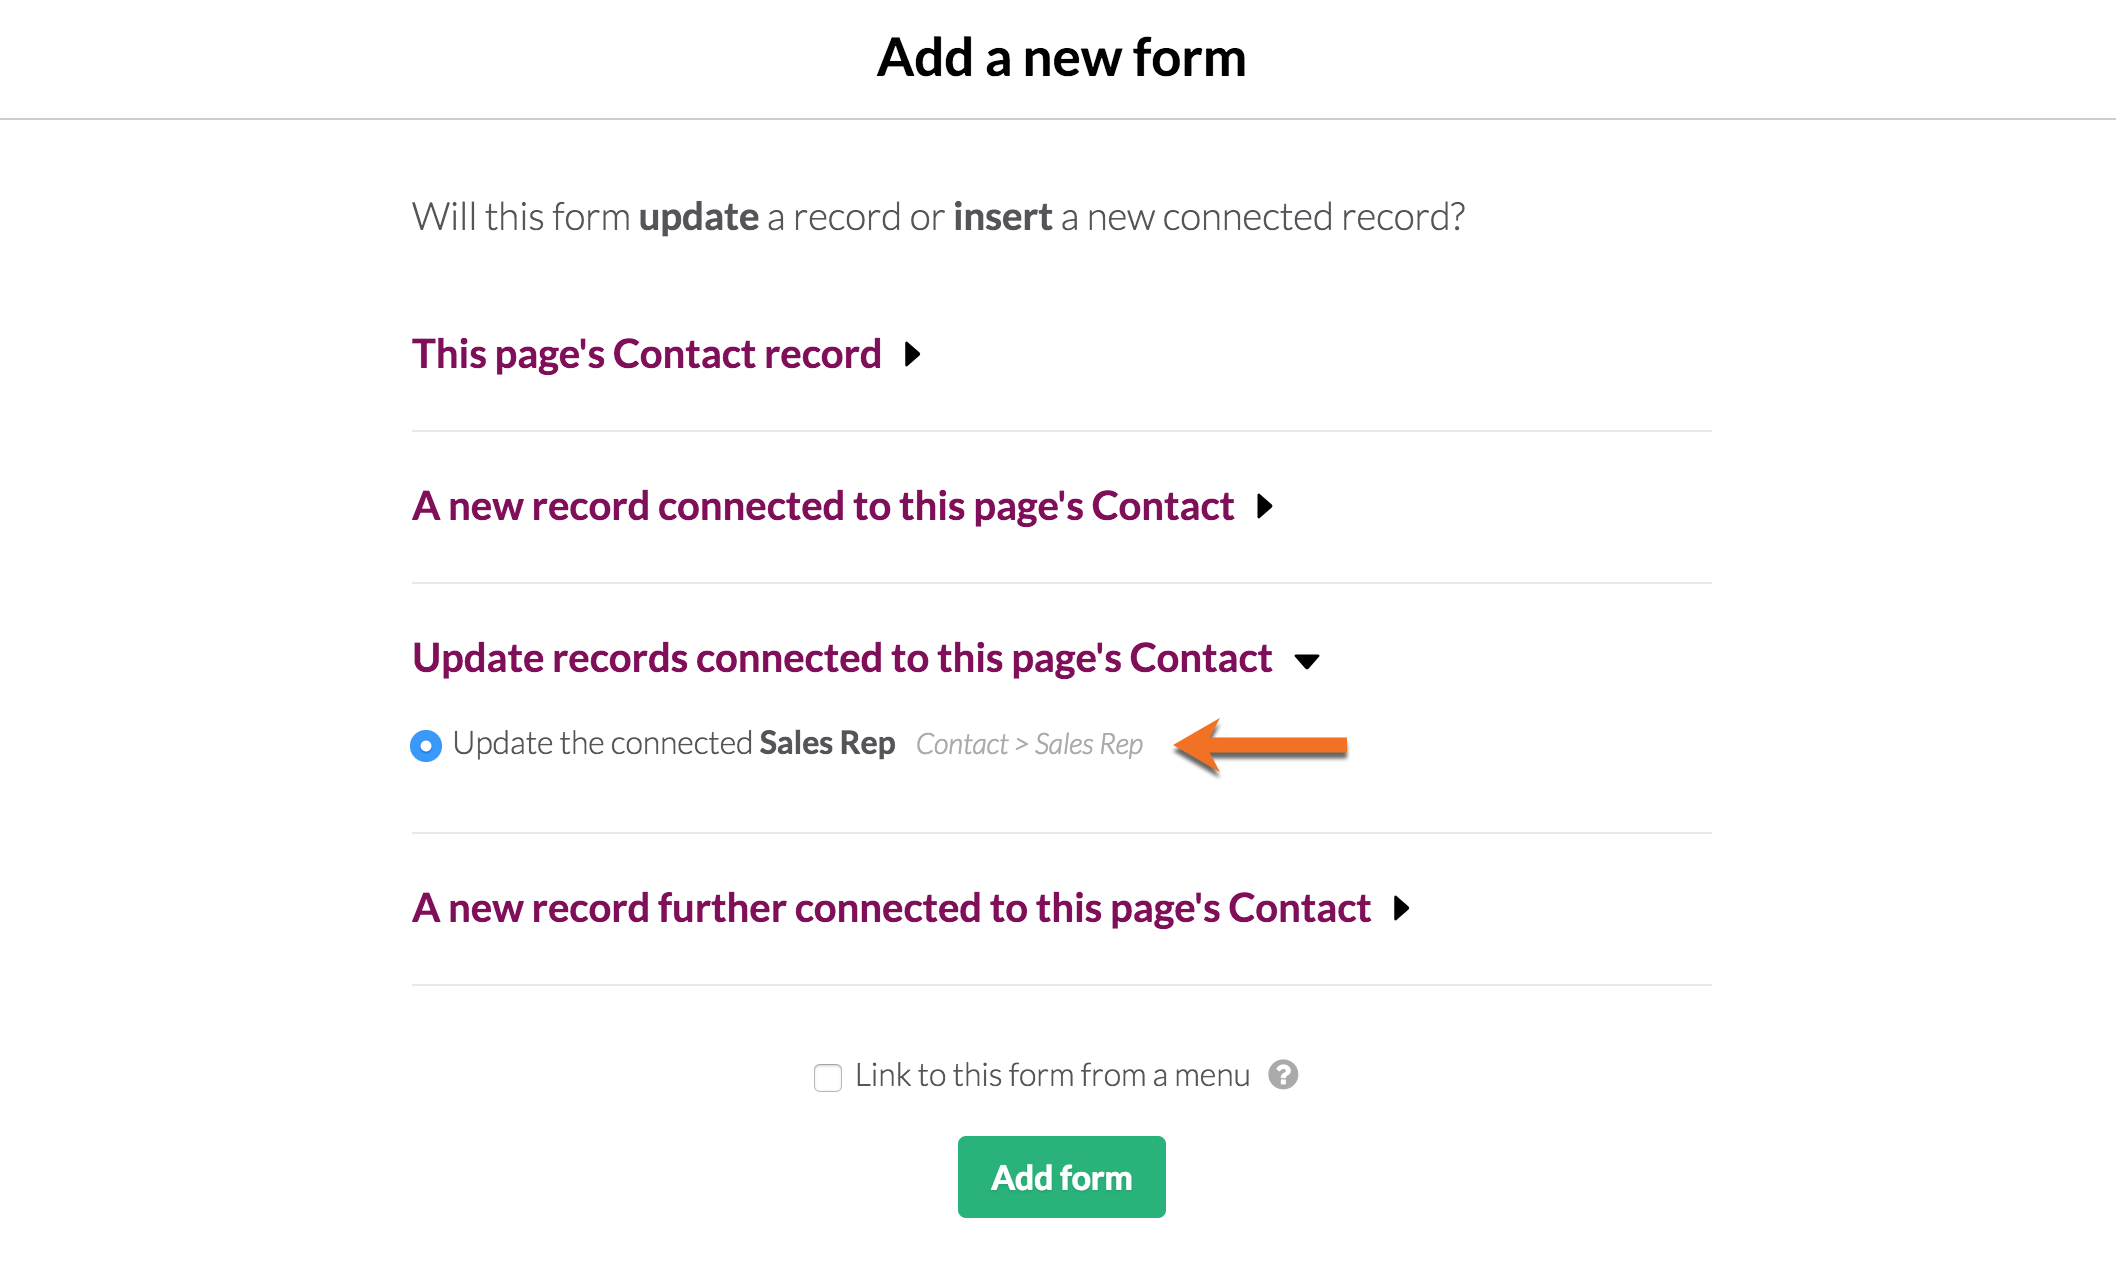Expand A new record connected to Contact
The width and height of the screenshot is (2116, 1276).
(823, 506)
